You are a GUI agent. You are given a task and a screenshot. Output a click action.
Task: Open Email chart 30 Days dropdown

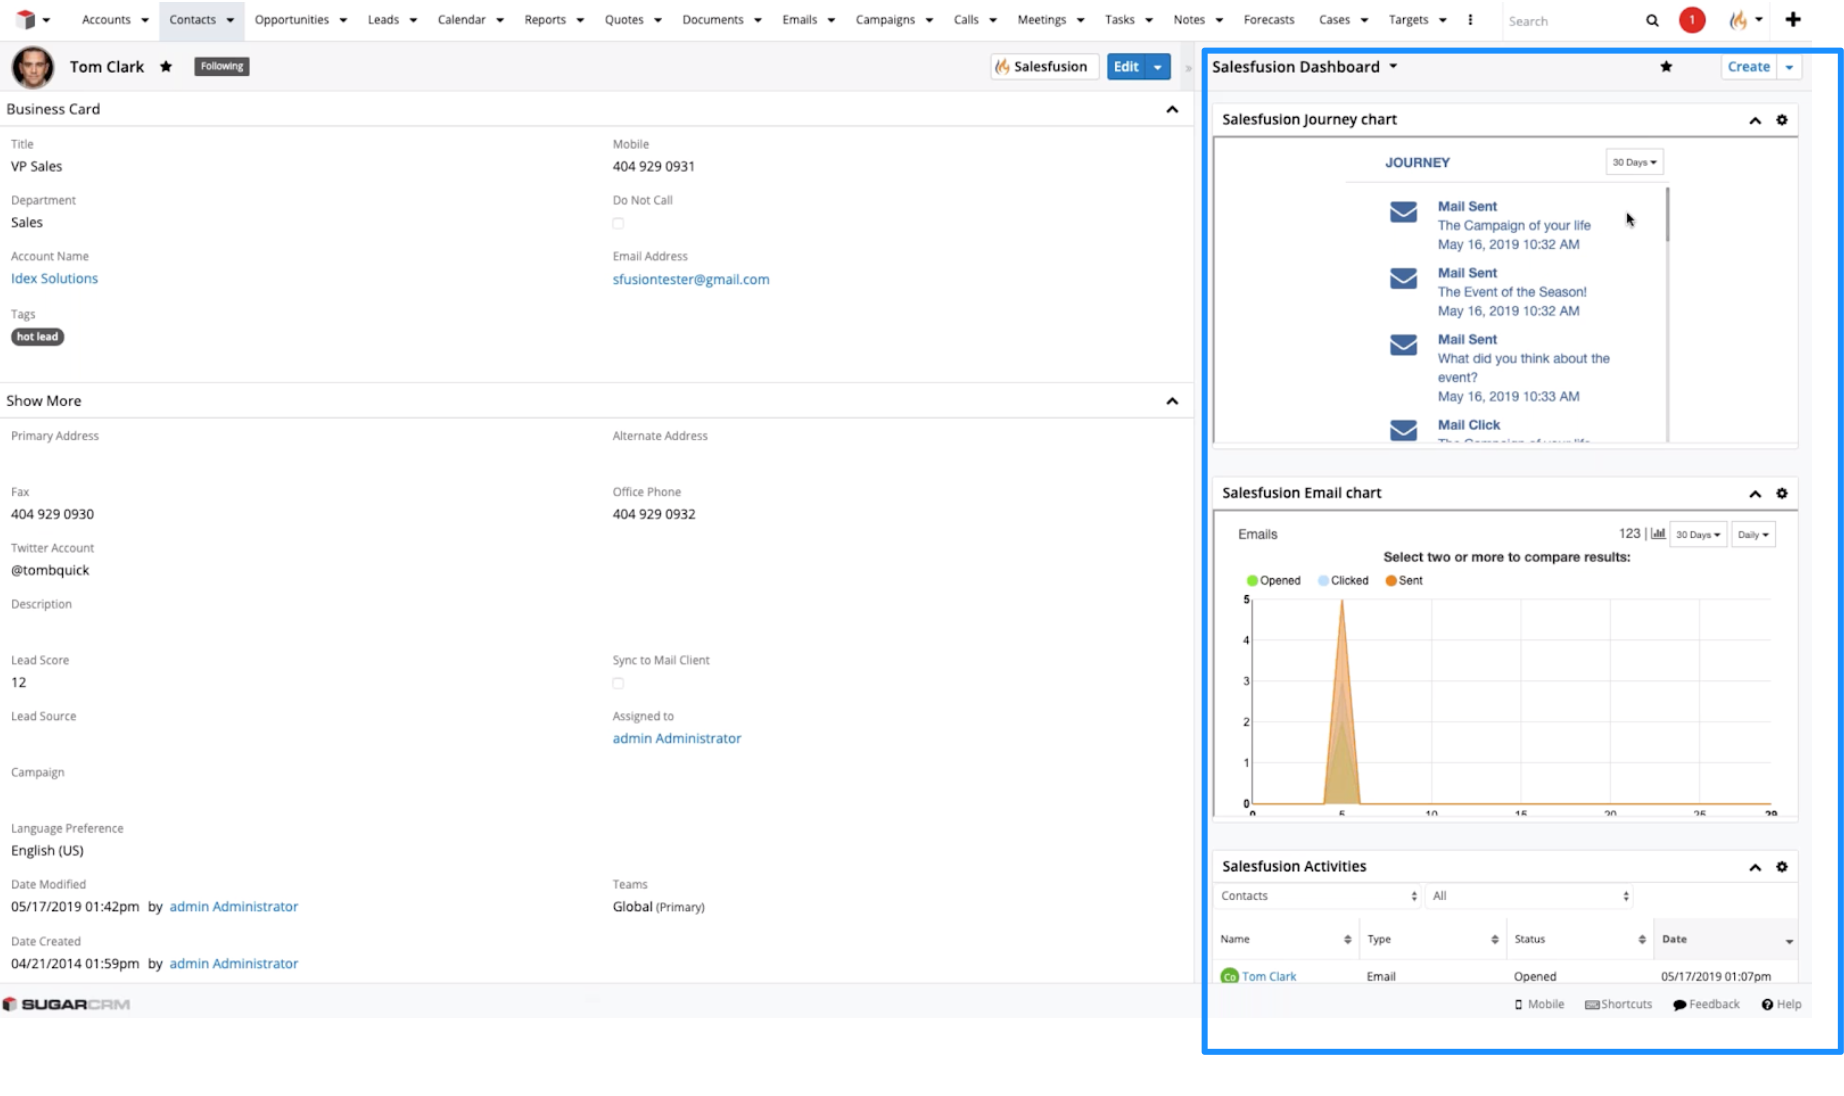coord(1697,534)
